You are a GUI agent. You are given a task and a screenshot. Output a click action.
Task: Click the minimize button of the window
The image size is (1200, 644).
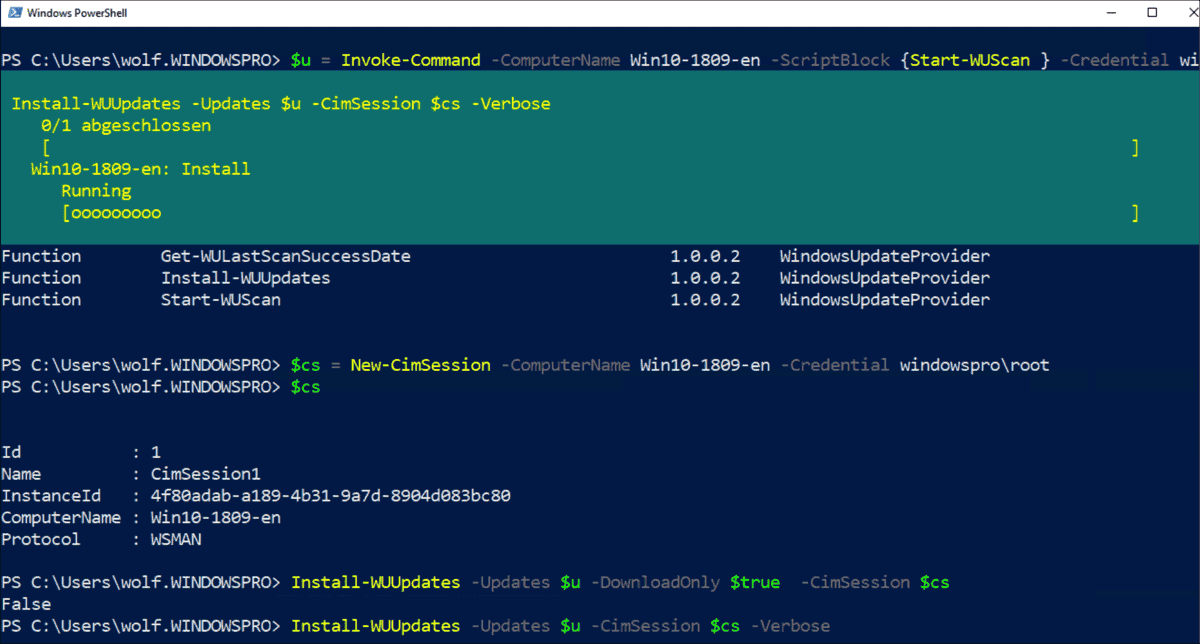1112,11
